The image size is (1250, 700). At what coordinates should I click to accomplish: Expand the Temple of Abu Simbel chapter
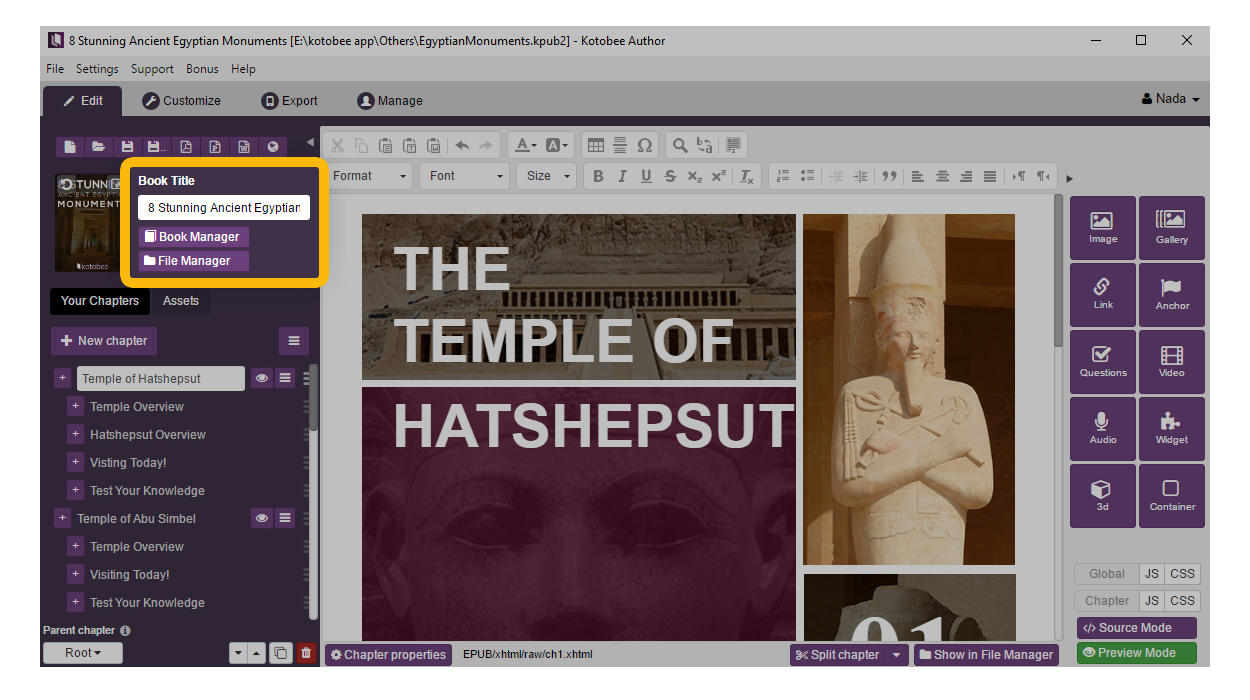click(x=62, y=518)
